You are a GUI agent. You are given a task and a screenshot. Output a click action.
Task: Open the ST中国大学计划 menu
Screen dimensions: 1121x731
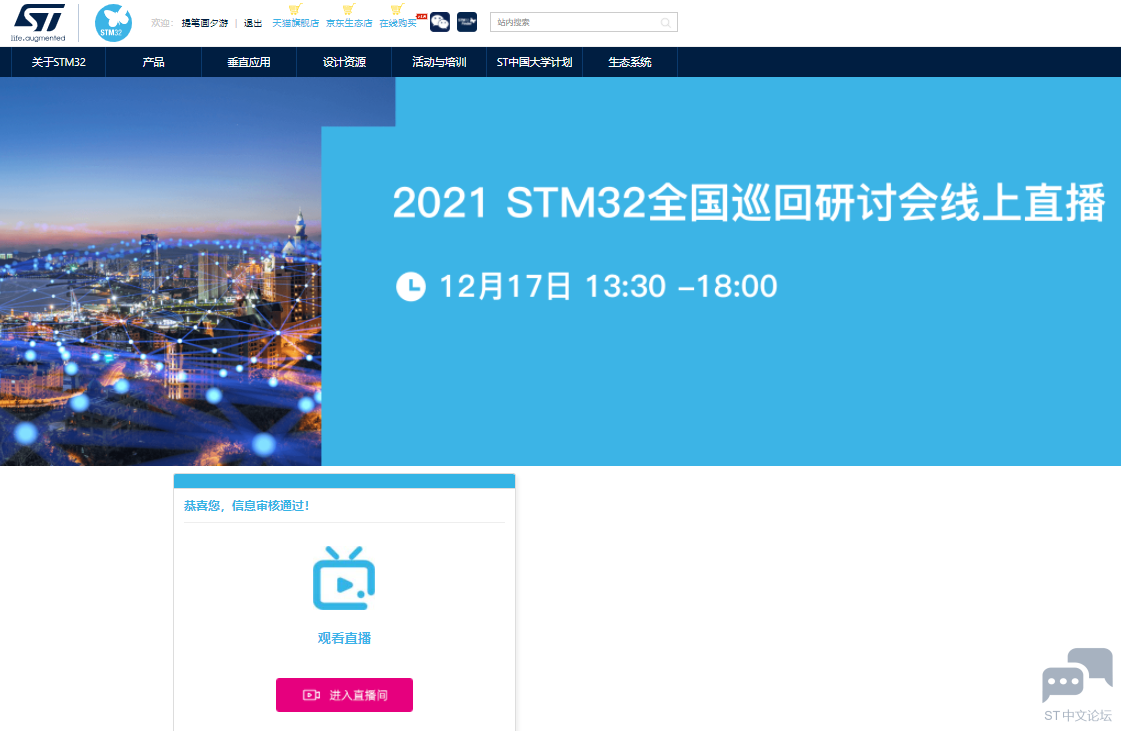pyautogui.click(x=535, y=62)
